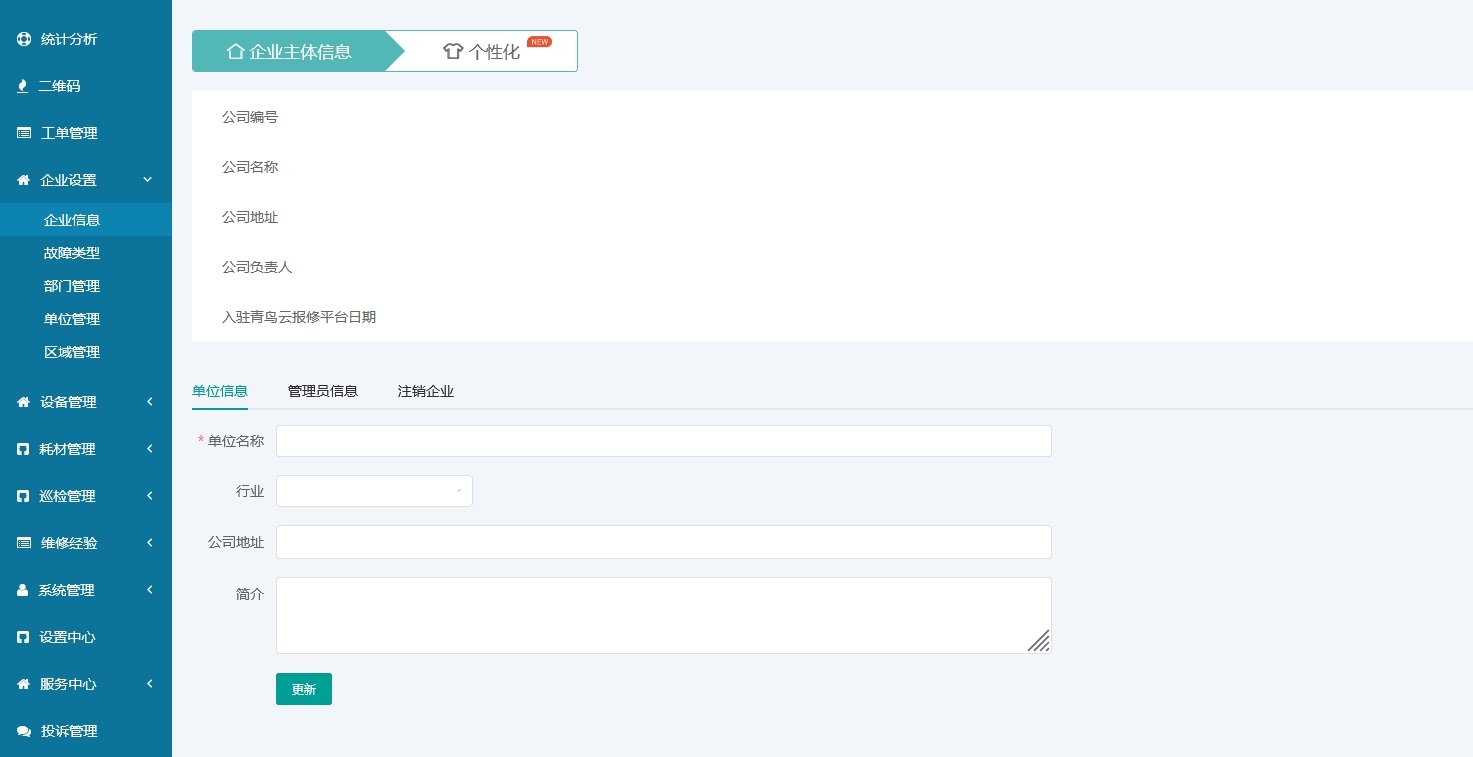1473x757 pixels.
Task: Click the 更新 update button
Action: [303, 689]
